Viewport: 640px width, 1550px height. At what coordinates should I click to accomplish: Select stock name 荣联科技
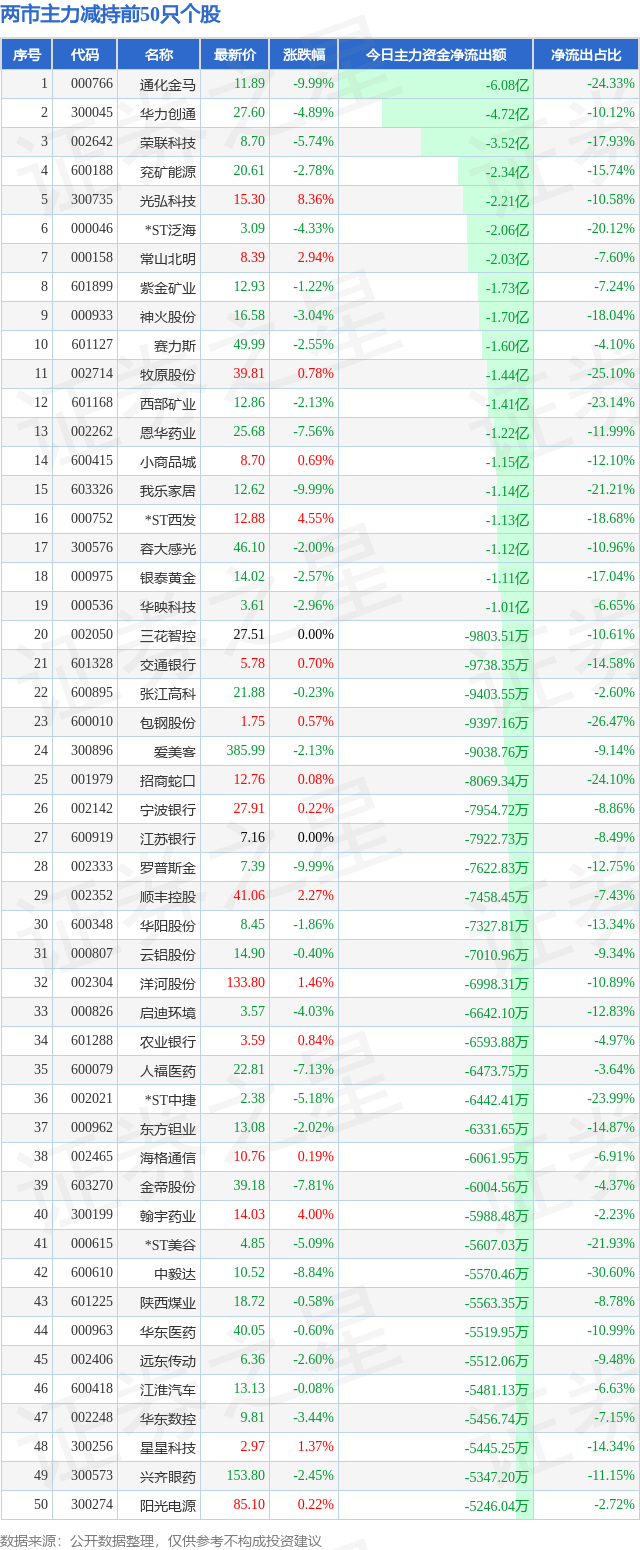click(x=168, y=143)
